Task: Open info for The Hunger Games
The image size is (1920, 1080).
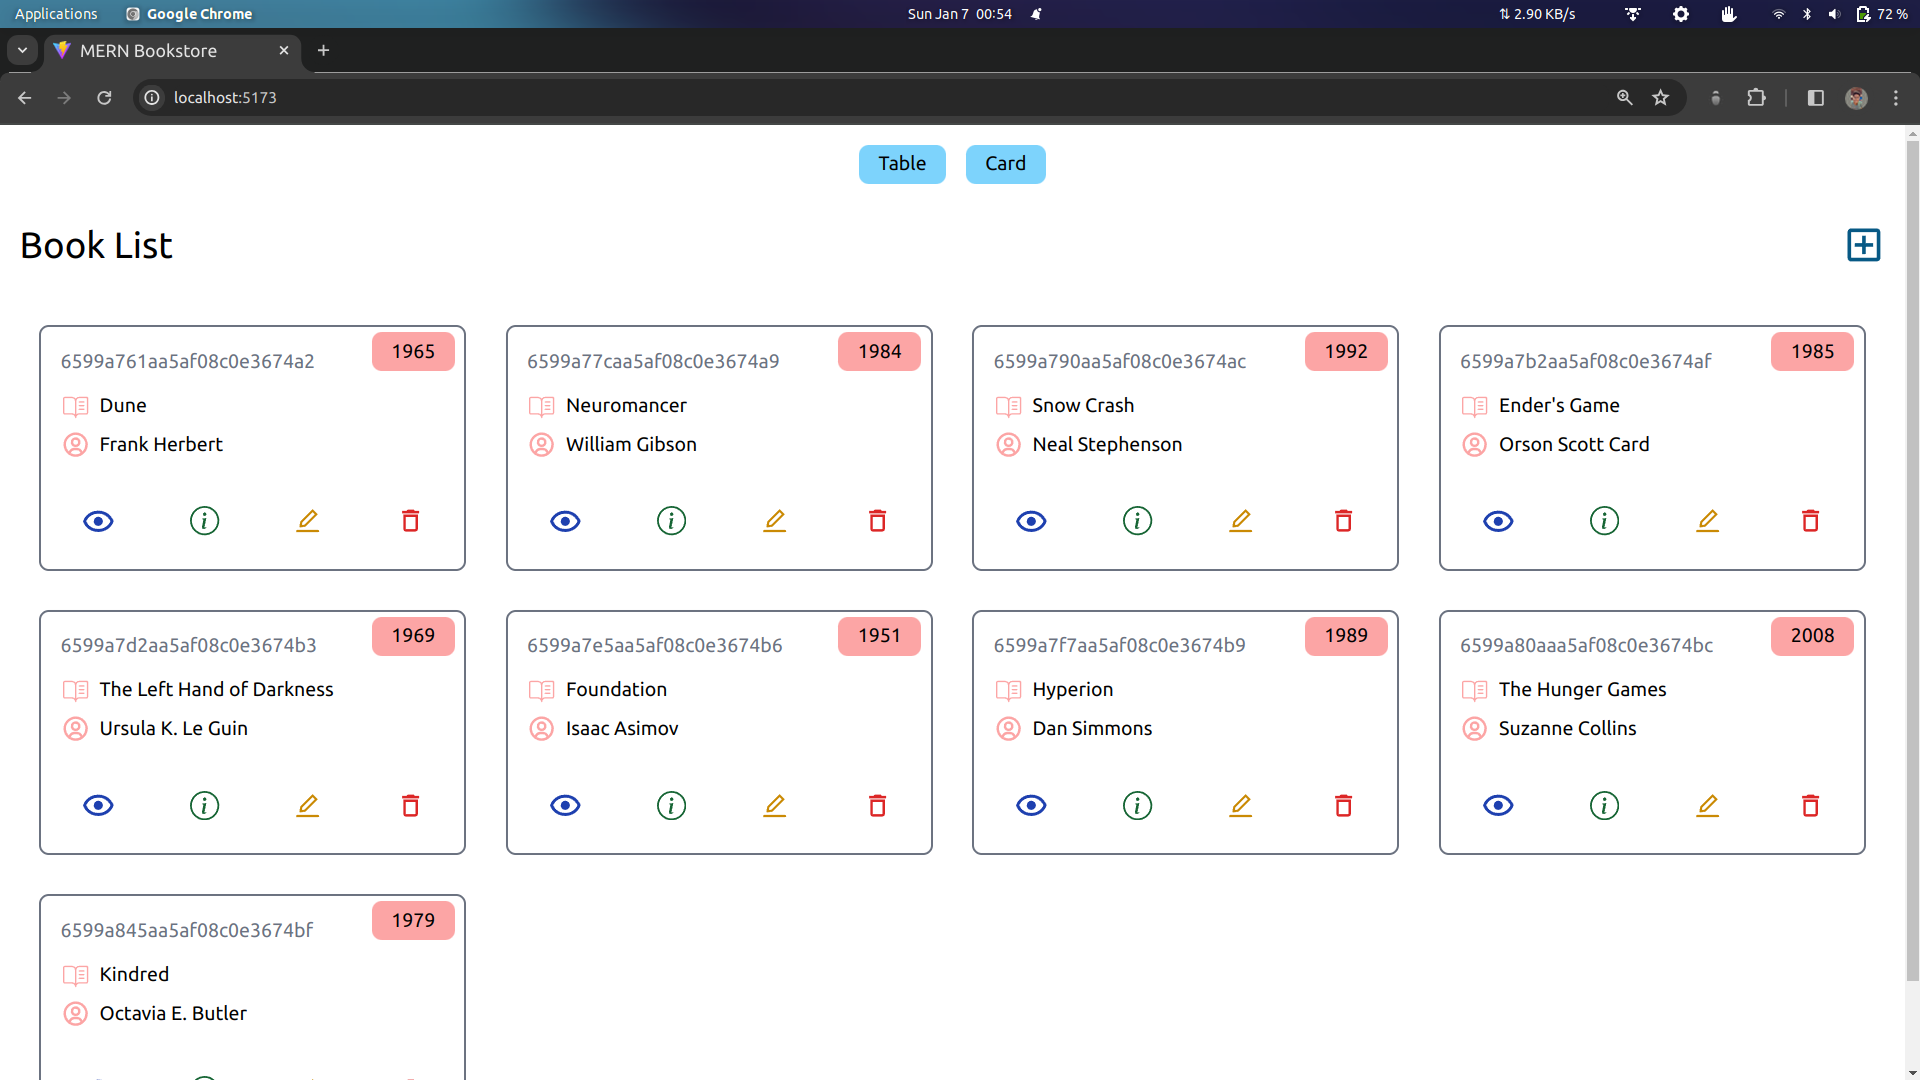Action: pyautogui.click(x=1603, y=805)
